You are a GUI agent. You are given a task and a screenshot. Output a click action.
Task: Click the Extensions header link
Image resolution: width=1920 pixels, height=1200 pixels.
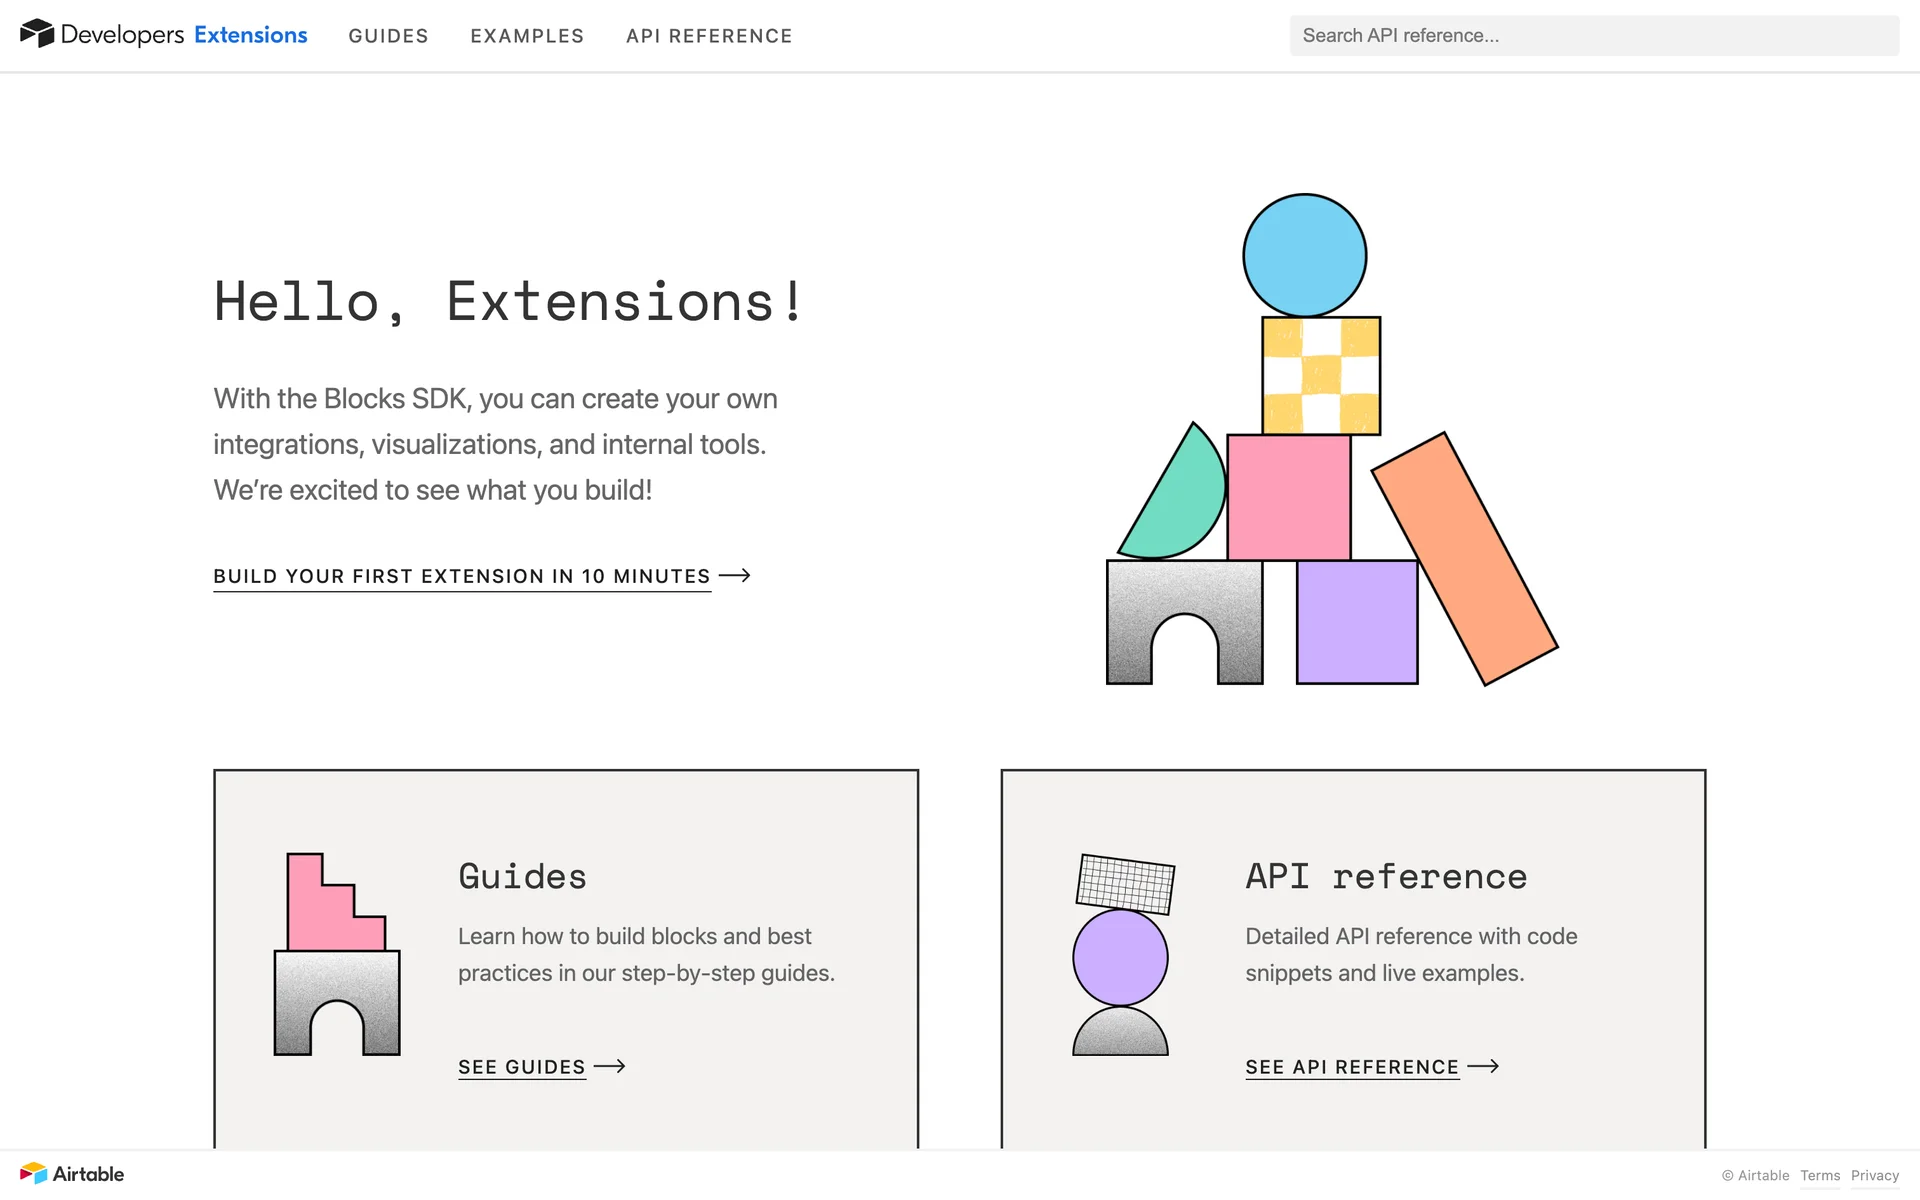pyautogui.click(x=250, y=35)
